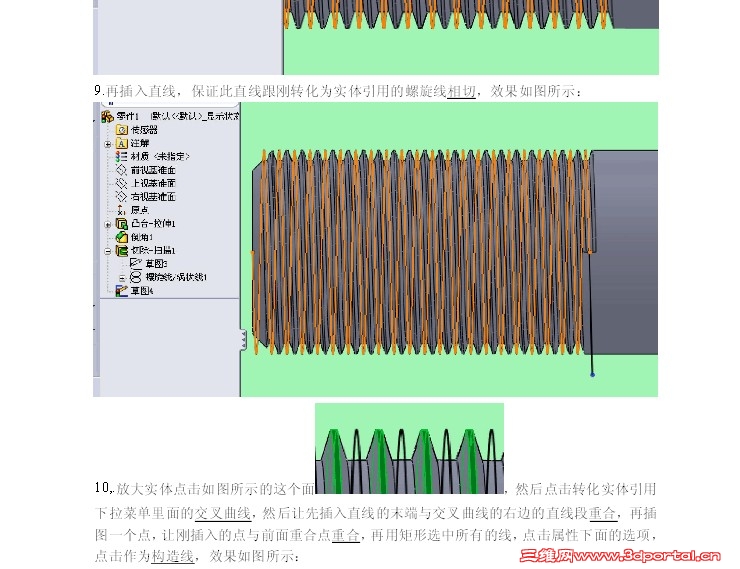Select the 原点 origin icon
The height and width of the screenshot is (569, 740).
click(x=121, y=210)
